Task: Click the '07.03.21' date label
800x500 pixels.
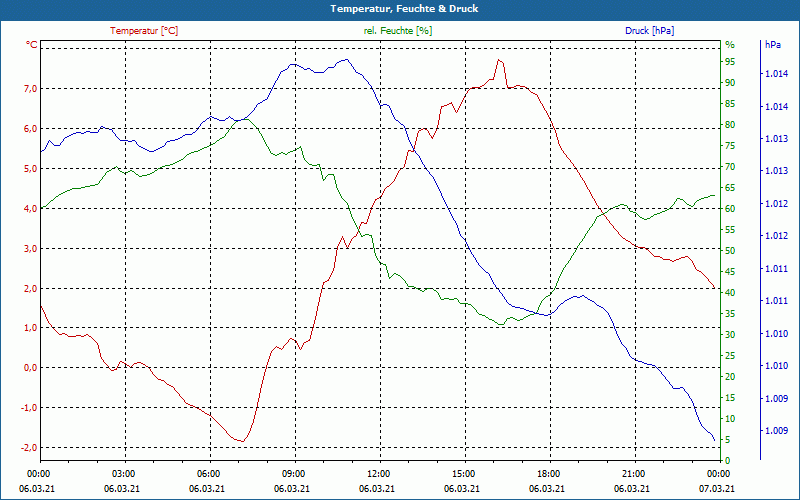Action: click(717, 489)
